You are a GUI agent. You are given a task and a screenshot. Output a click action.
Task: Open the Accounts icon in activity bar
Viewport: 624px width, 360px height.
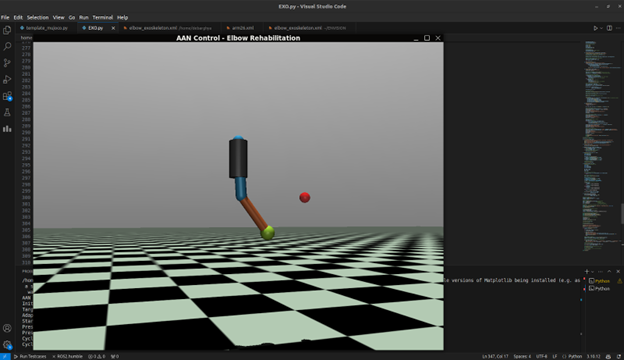tap(7, 328)
